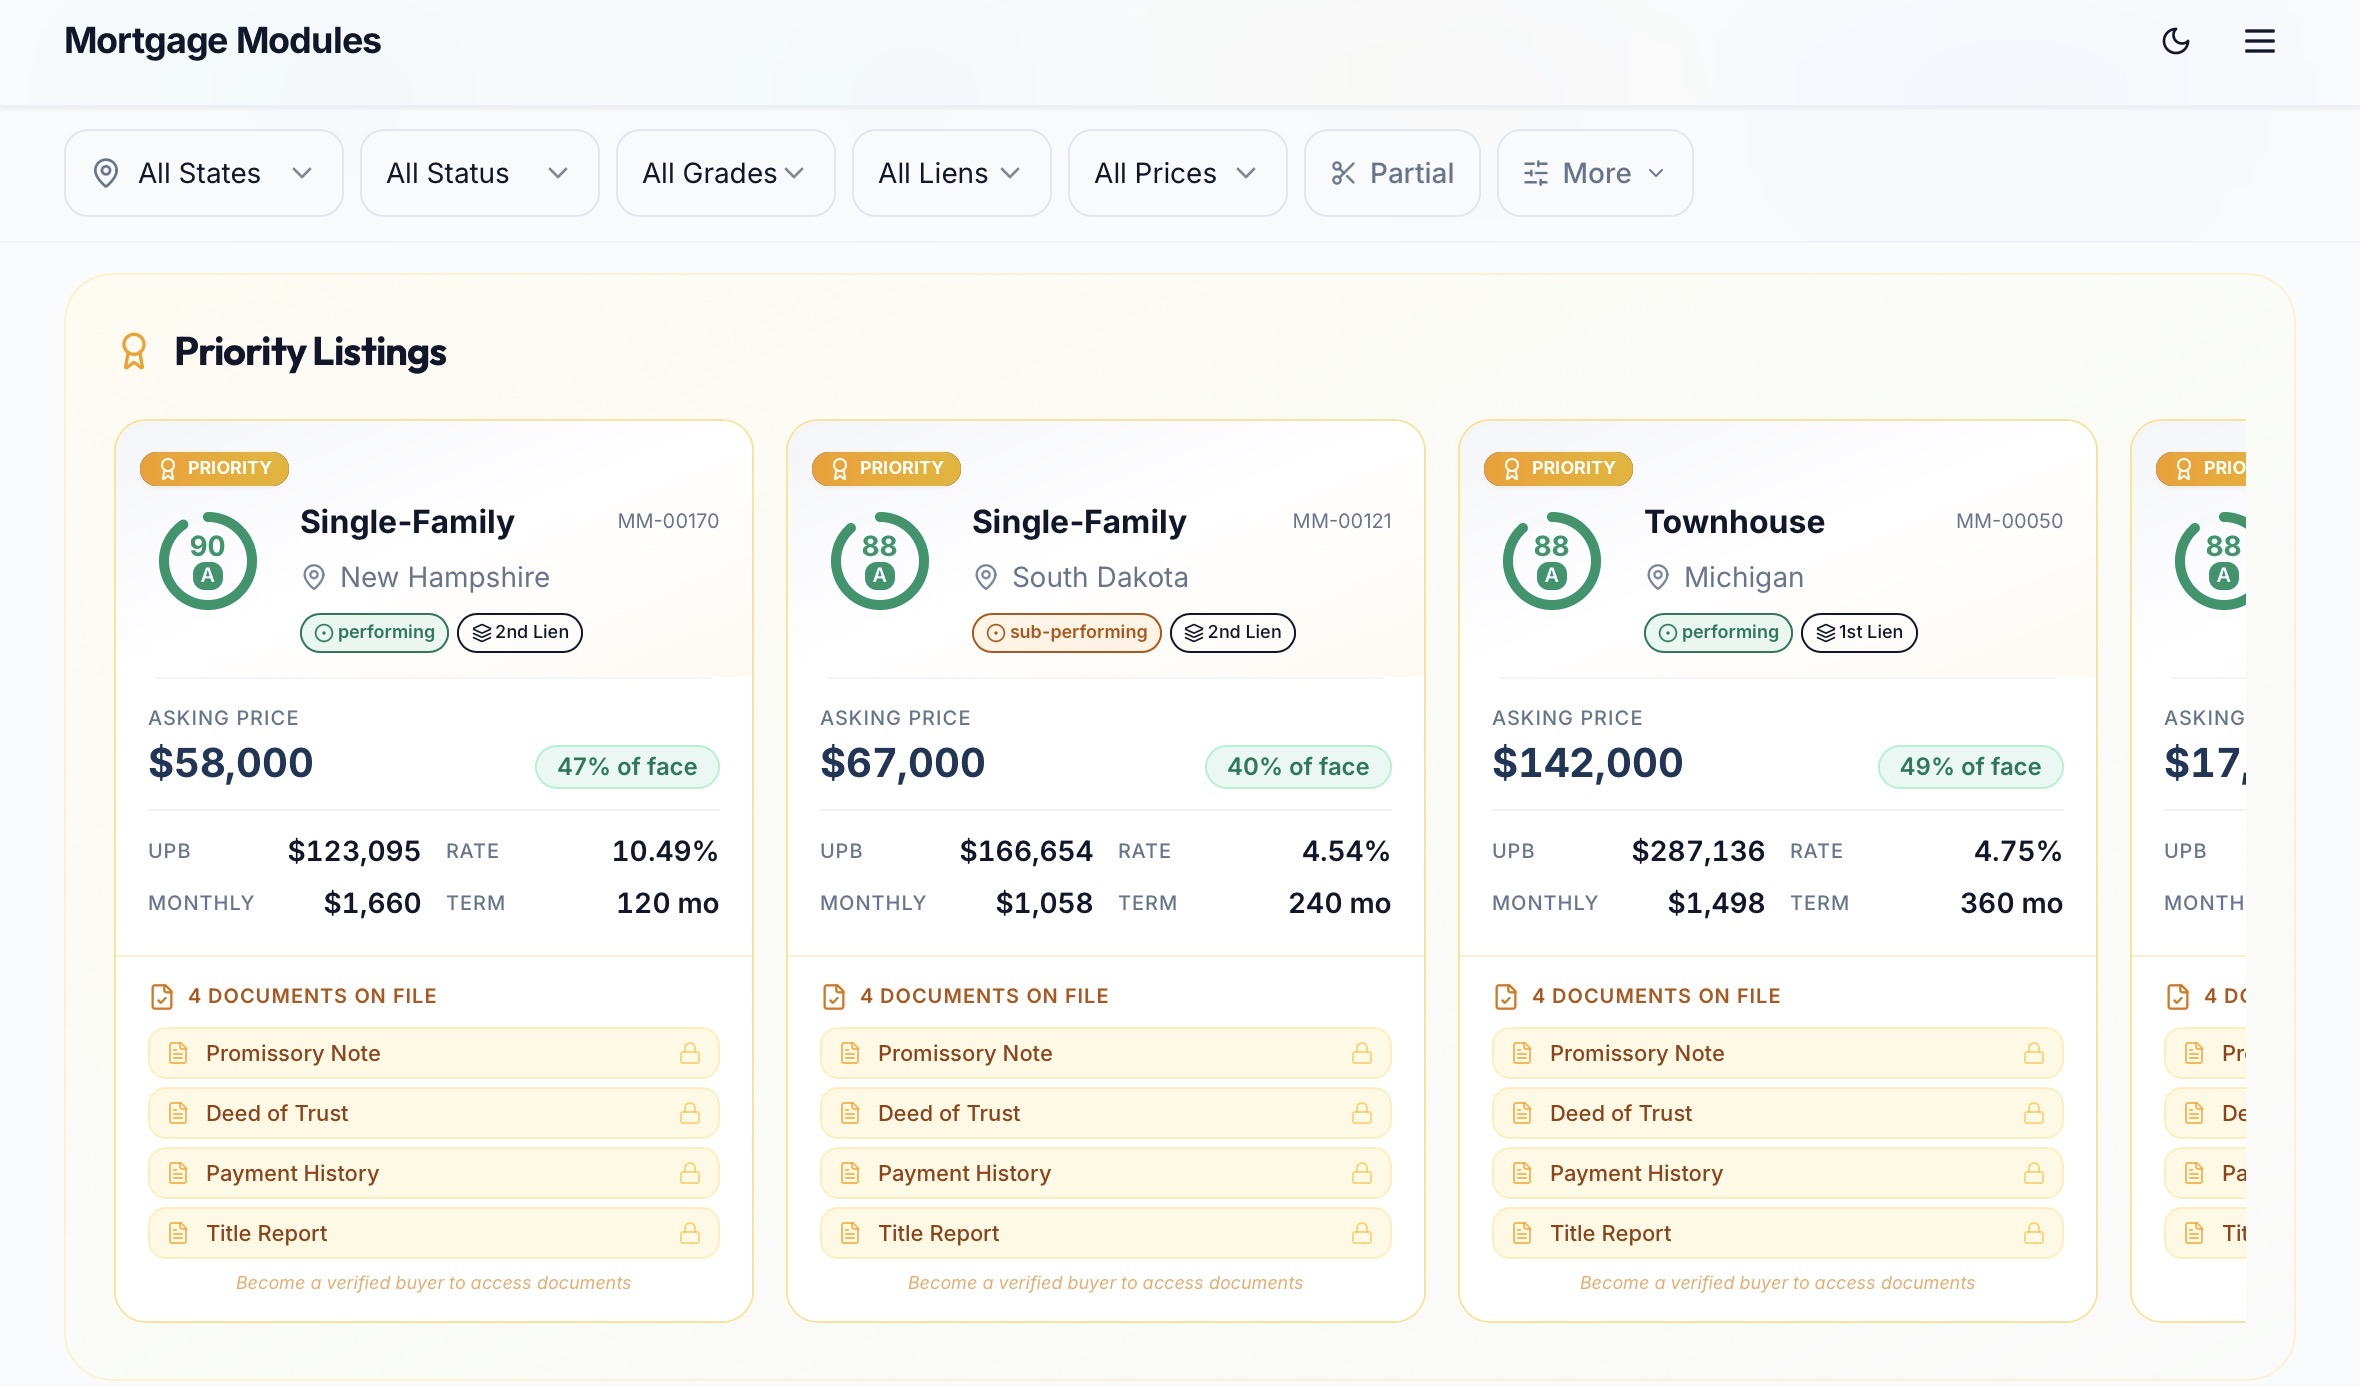Toggle the Partial filter button

(1391, 173)
